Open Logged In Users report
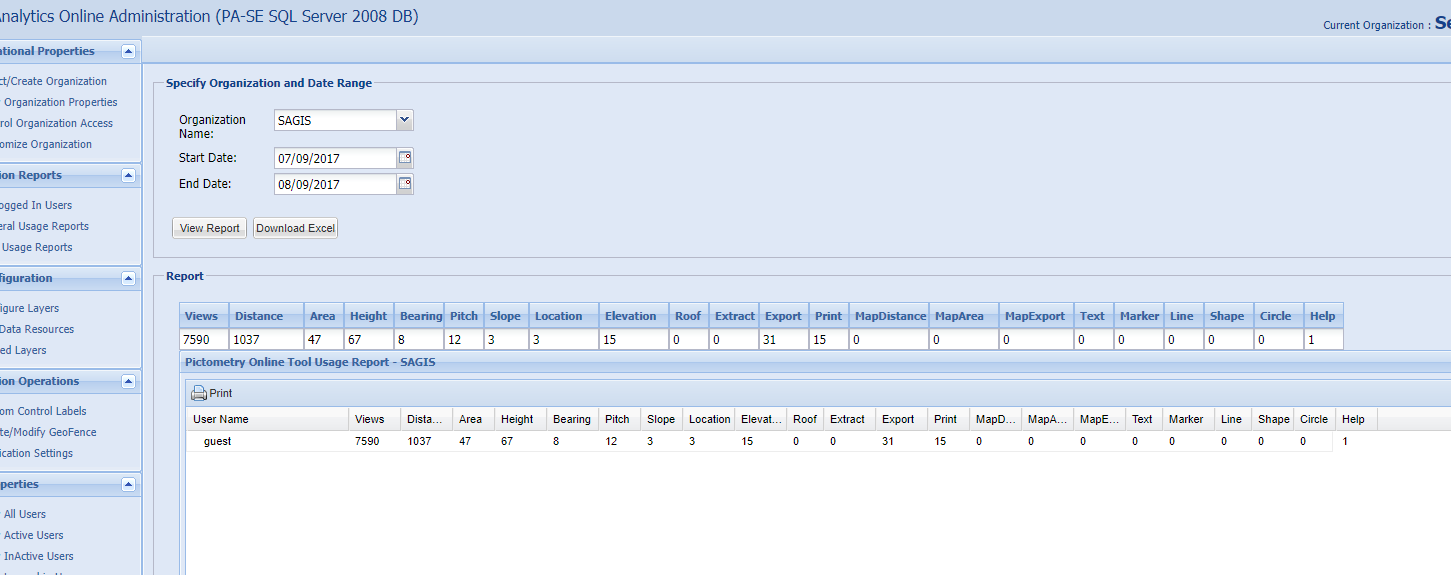This screenshot has width=1451, height=575. (x=36, y=205)
